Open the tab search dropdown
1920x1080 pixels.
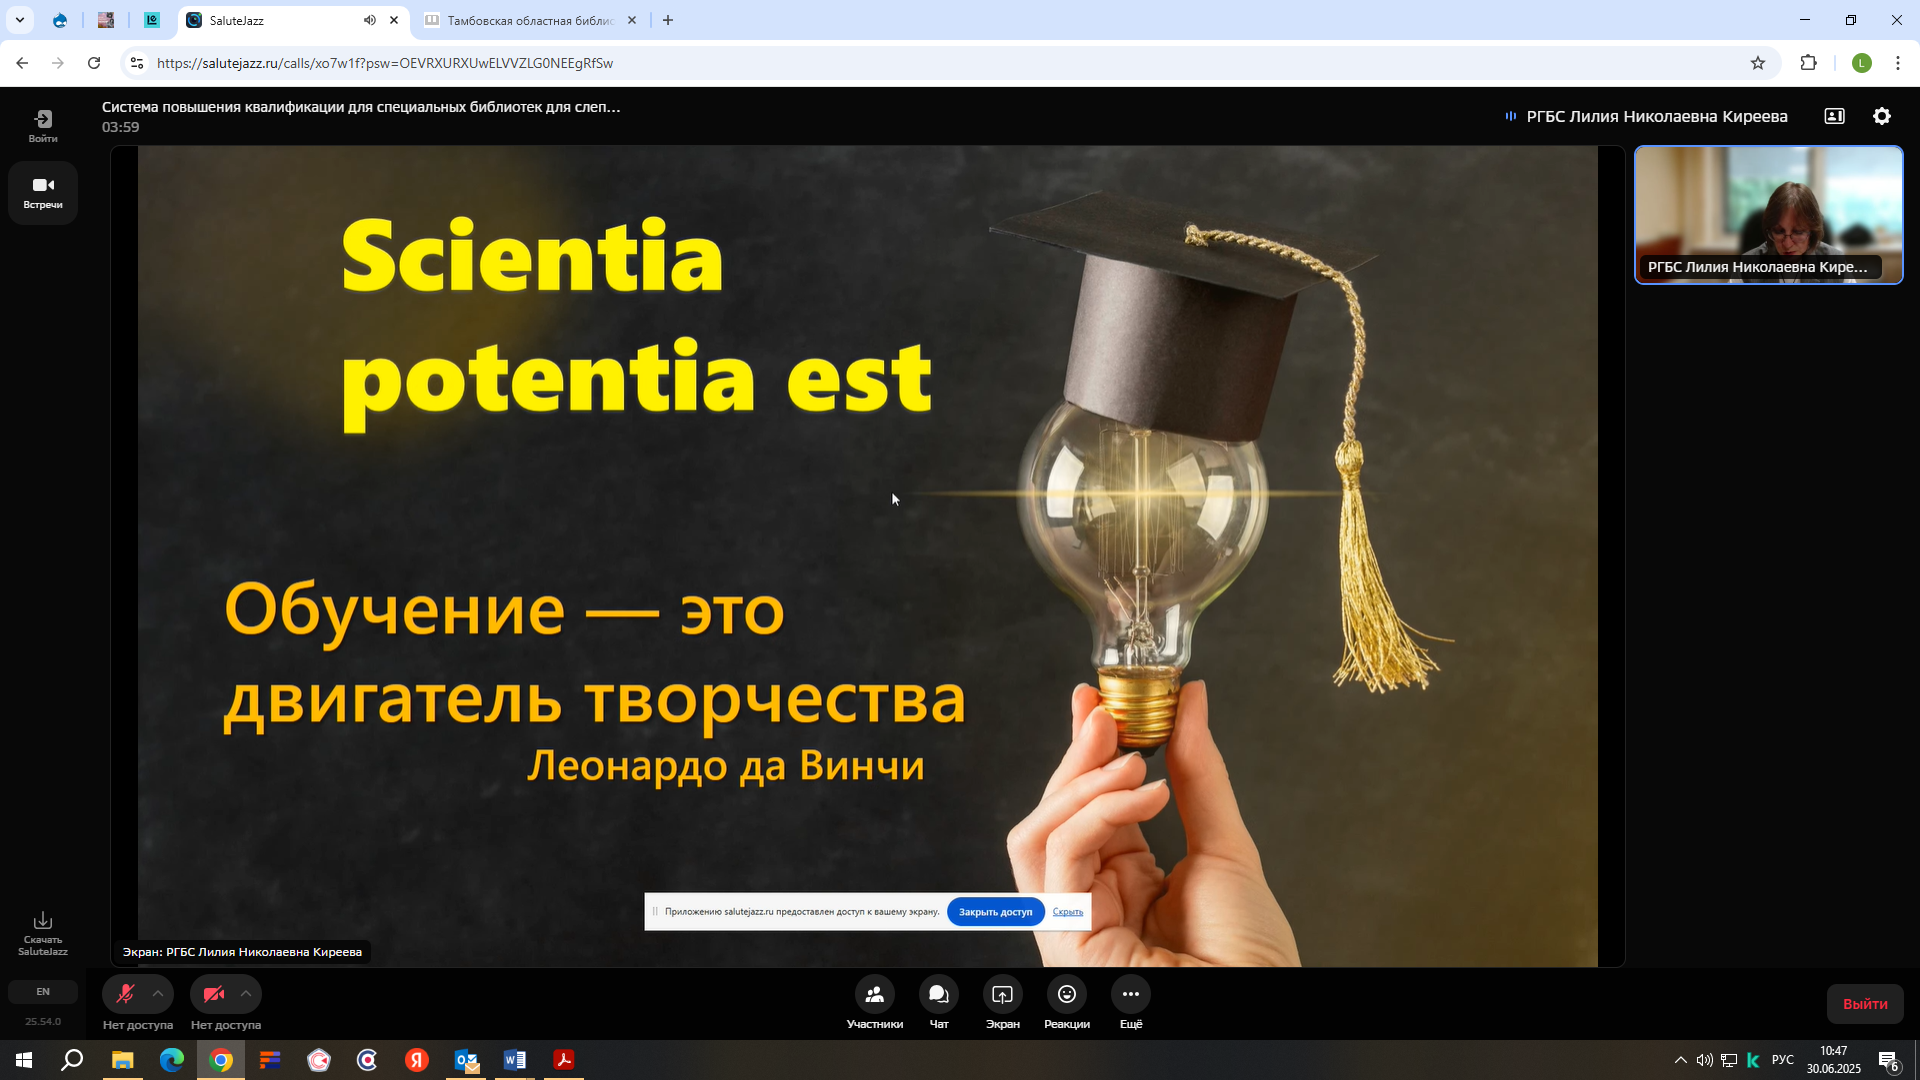pyautogui.click(x=19, y=20)
